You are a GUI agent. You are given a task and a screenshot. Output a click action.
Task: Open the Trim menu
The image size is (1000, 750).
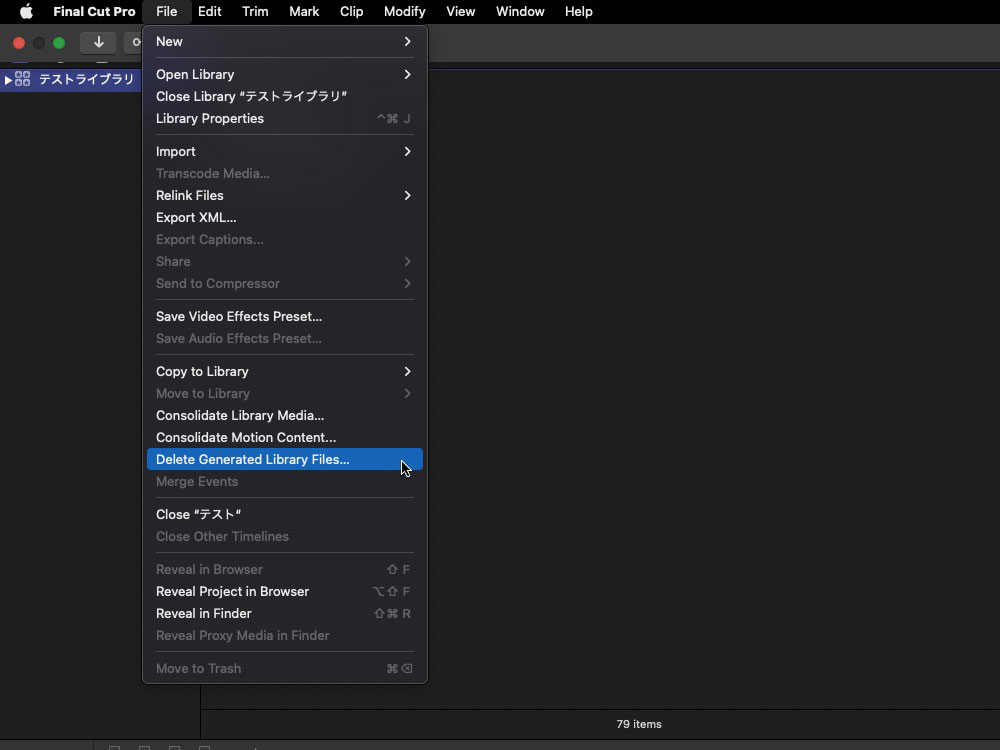(x=255, y=11)
